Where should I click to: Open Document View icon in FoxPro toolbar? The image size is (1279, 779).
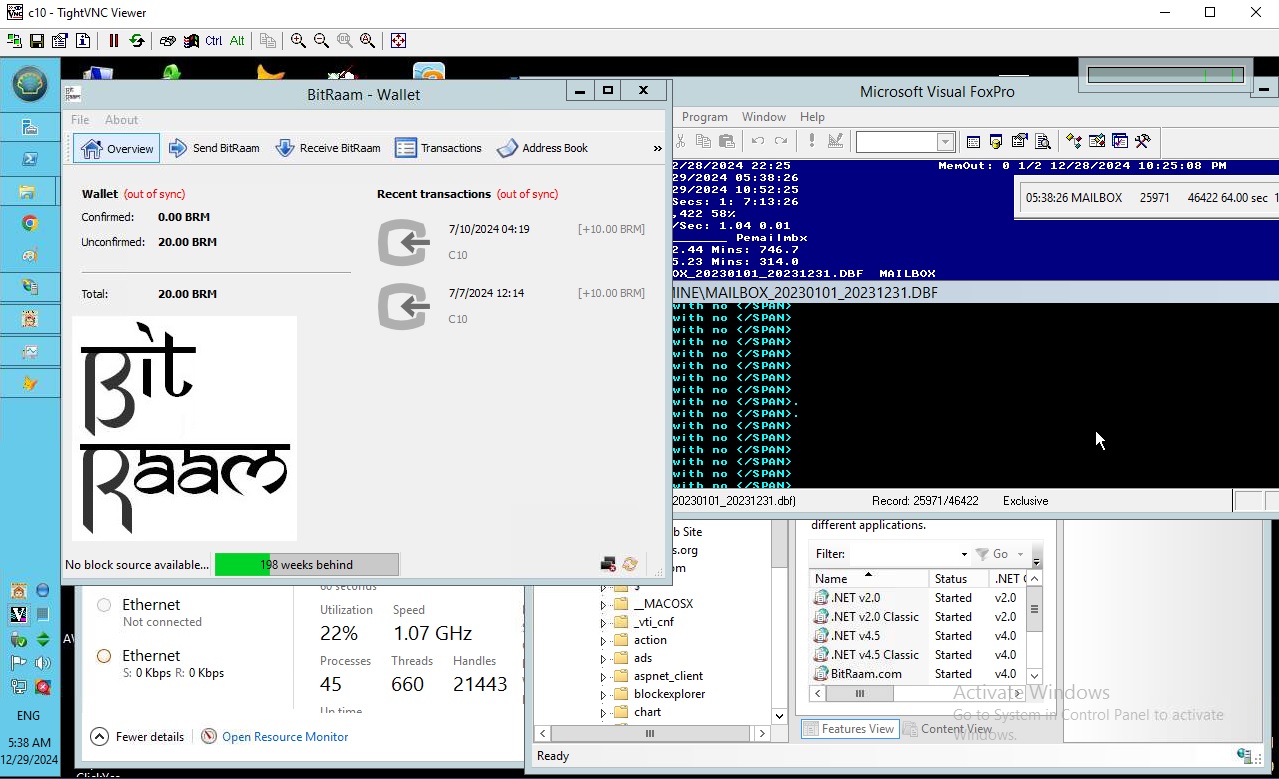click(x=1043, y=142)
